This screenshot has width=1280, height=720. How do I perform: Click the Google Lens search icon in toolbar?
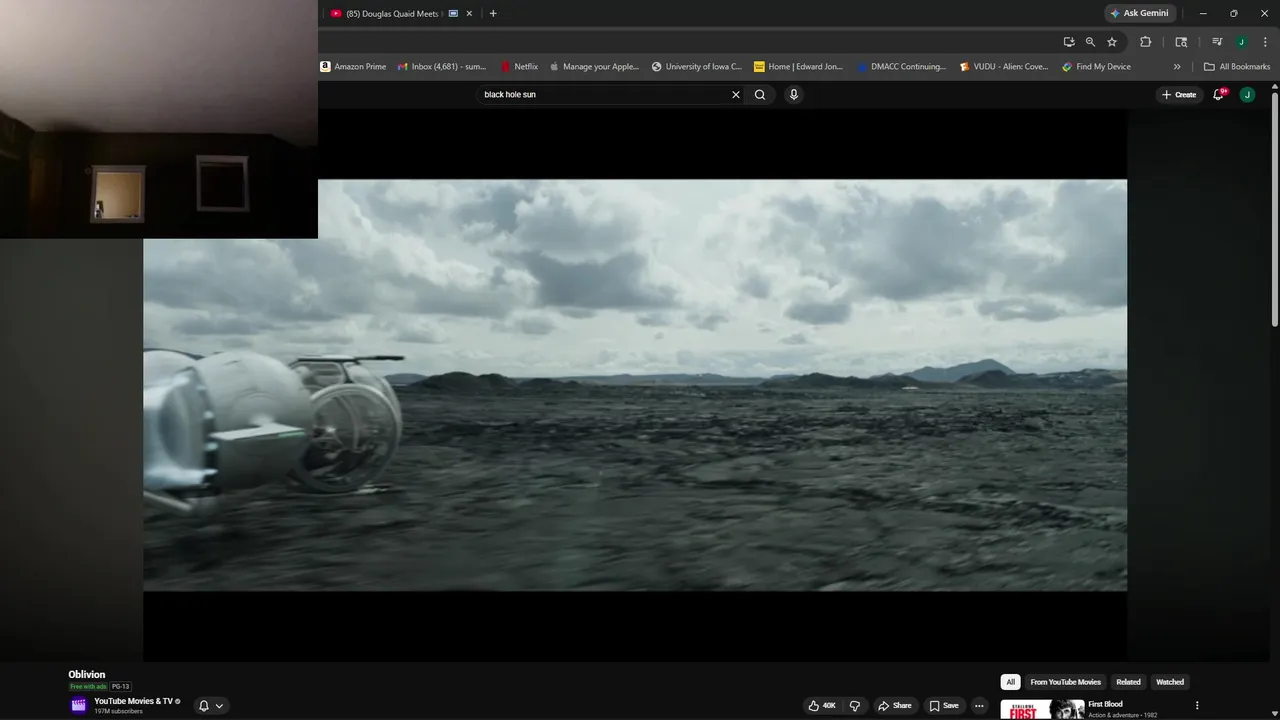[x=1181, y=42]
